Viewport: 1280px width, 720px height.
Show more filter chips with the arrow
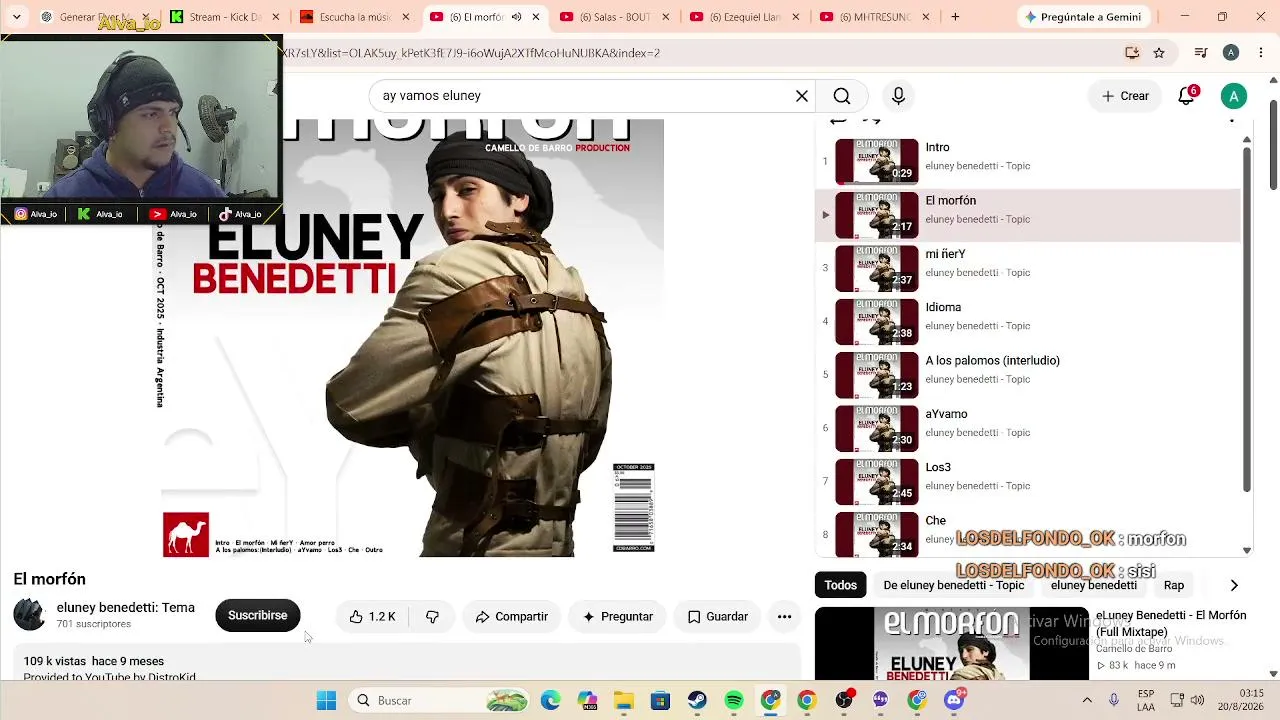(1233, 585)
